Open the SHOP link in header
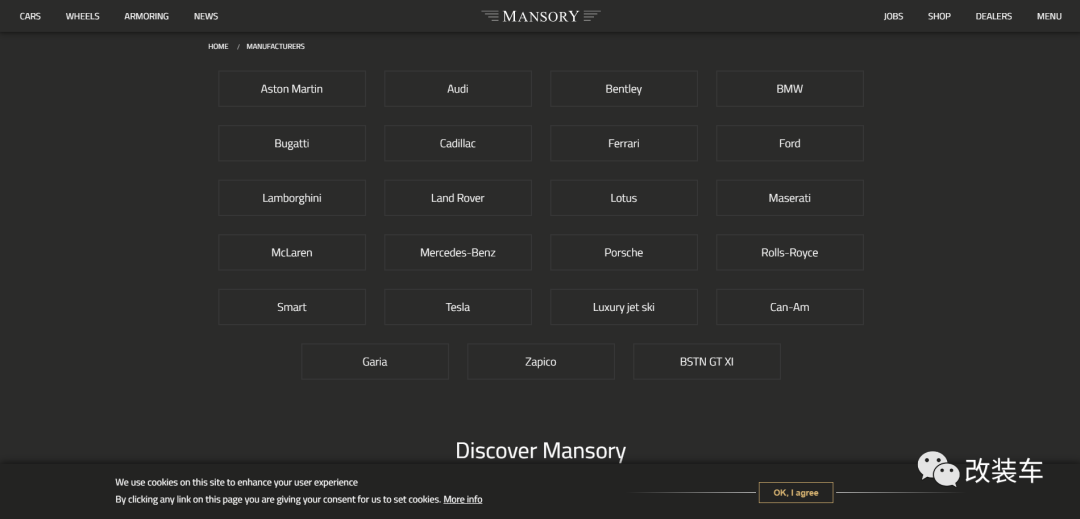Image resolution: width=1080 pixels, height=519 pixels. pyautogui.click(x=939, y=17)
